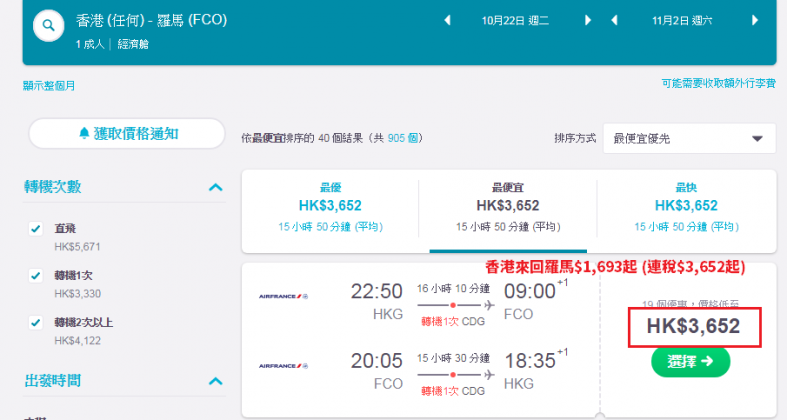Click the green 選擇 button
Screen dimensions: 787x420
(x=690, y=361)
